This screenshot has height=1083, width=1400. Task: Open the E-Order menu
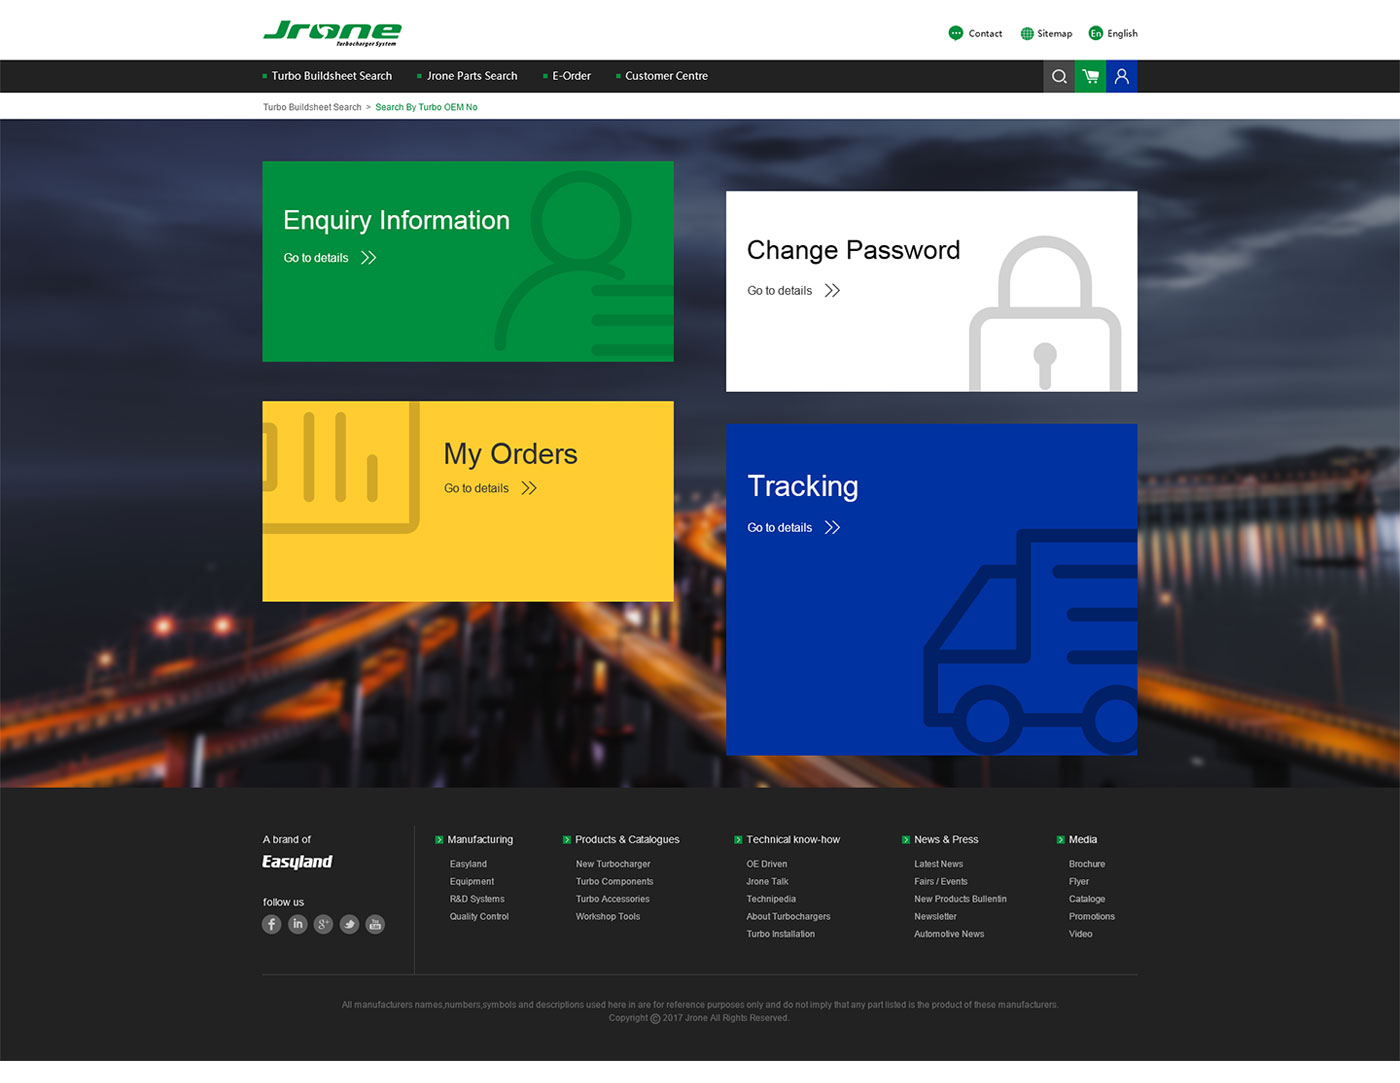point(571,76)
